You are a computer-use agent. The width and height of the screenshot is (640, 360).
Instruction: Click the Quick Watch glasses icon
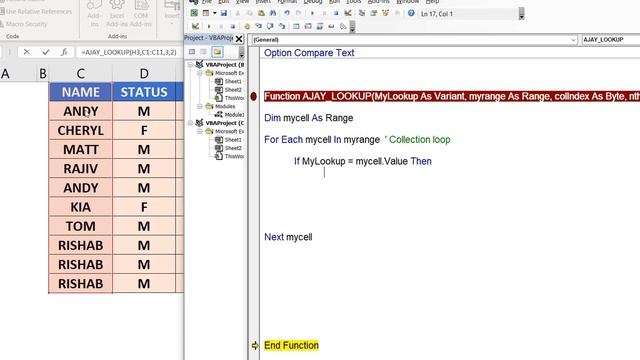point(331,27)
